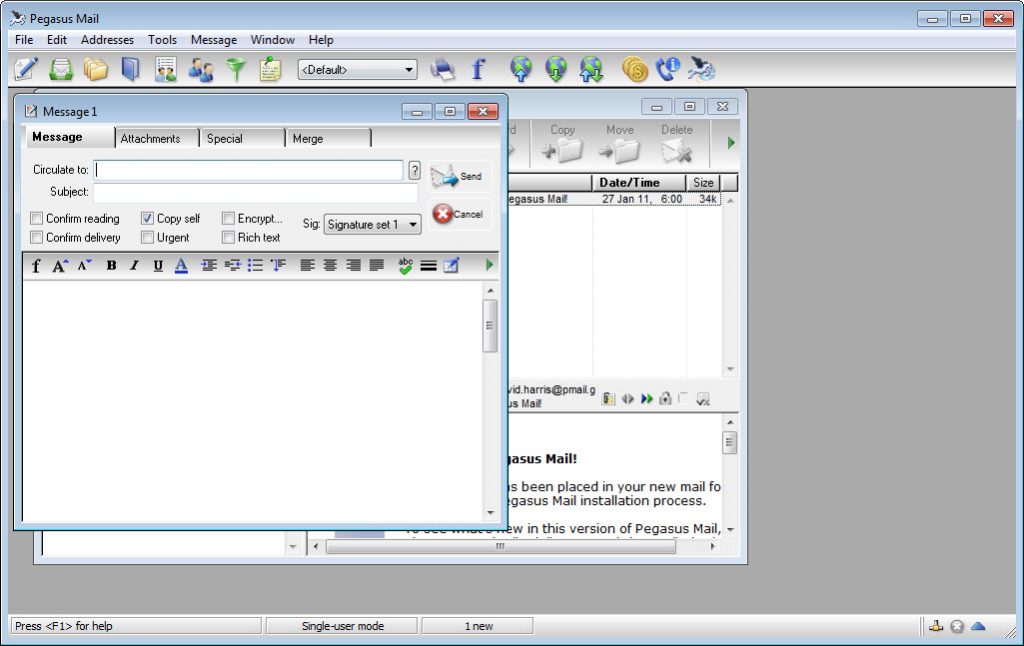Click the gold coins icon
The height and width of the screenshot is (646, 1024).
click(x=634, y=69)
